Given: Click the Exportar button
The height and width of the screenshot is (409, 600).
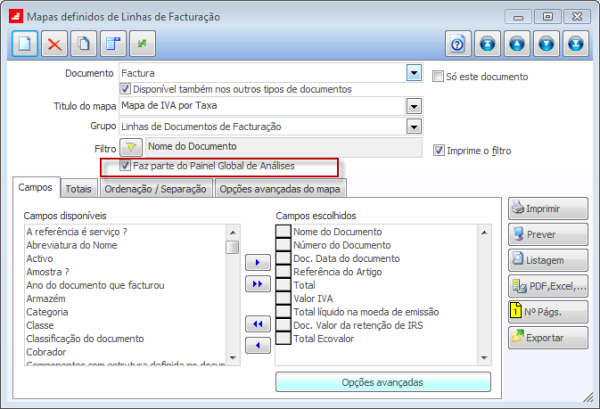Looking at the screenshot, I should coord(548,337).
